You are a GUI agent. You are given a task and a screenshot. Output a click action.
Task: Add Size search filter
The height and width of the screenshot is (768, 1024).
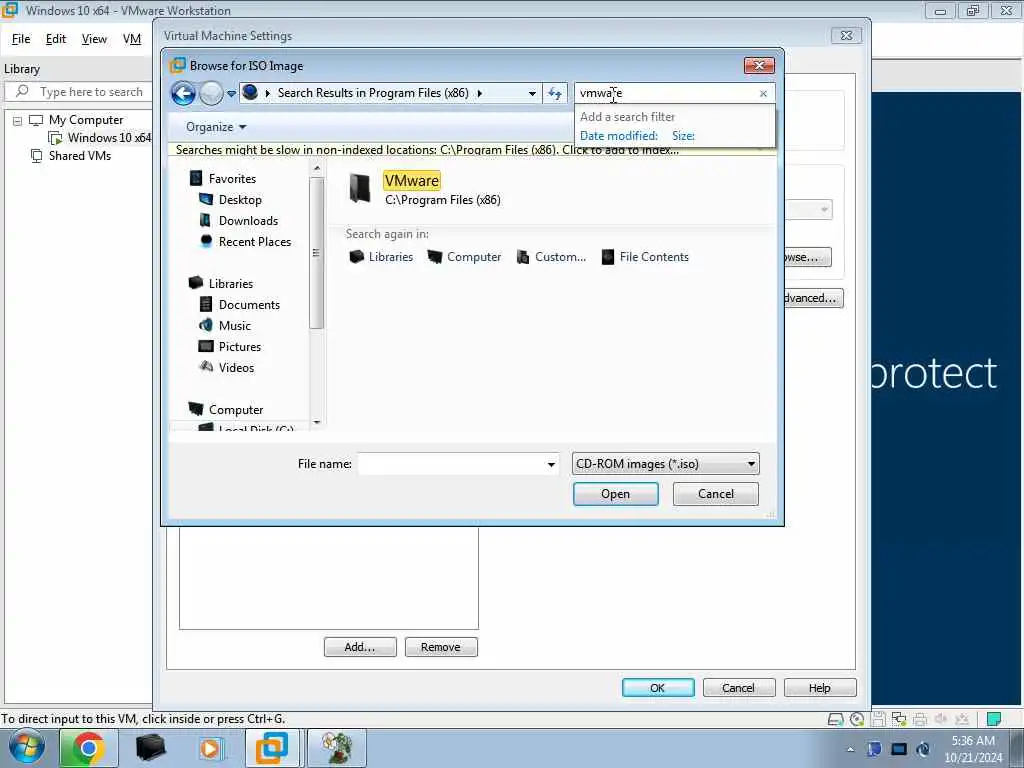point(683,136)
